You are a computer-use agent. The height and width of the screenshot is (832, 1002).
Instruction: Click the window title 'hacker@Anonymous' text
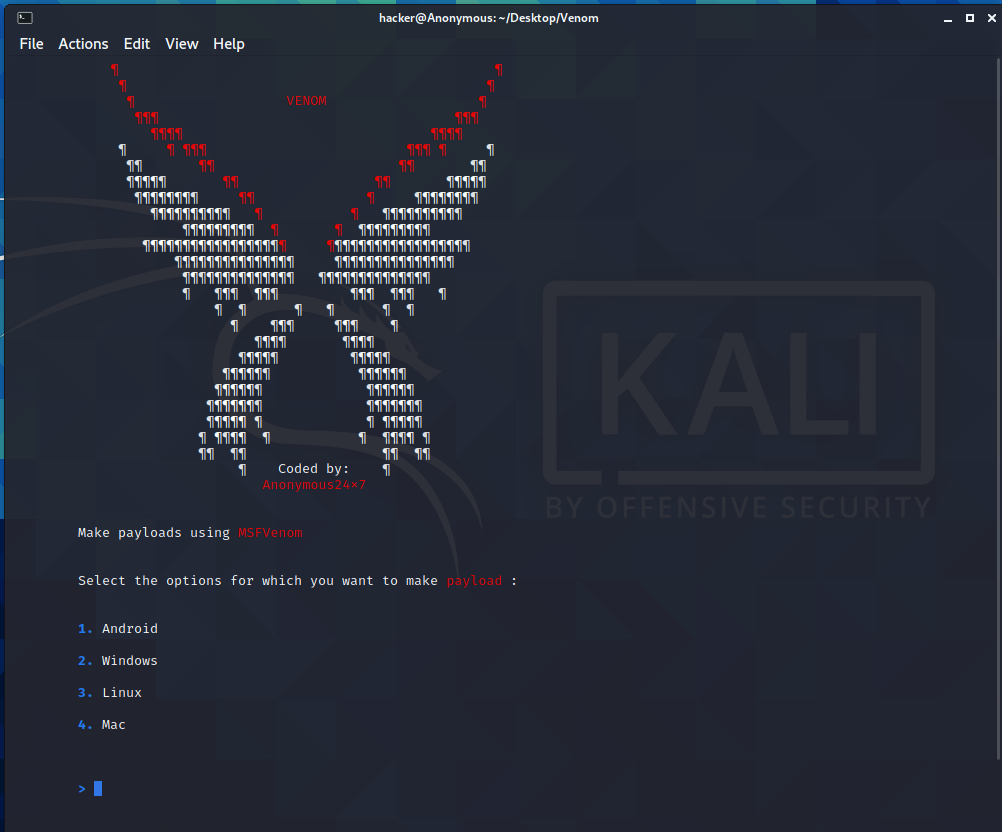coord(489,18)
